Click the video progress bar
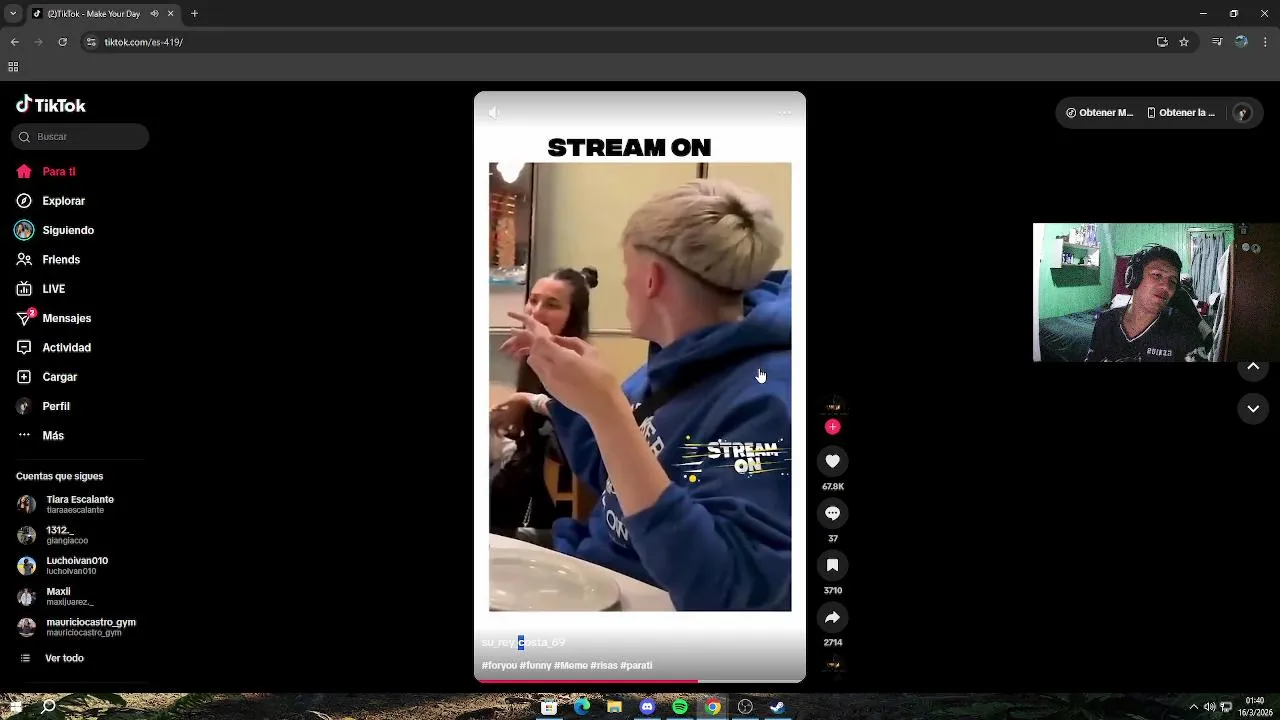 [x=640, y=681]
